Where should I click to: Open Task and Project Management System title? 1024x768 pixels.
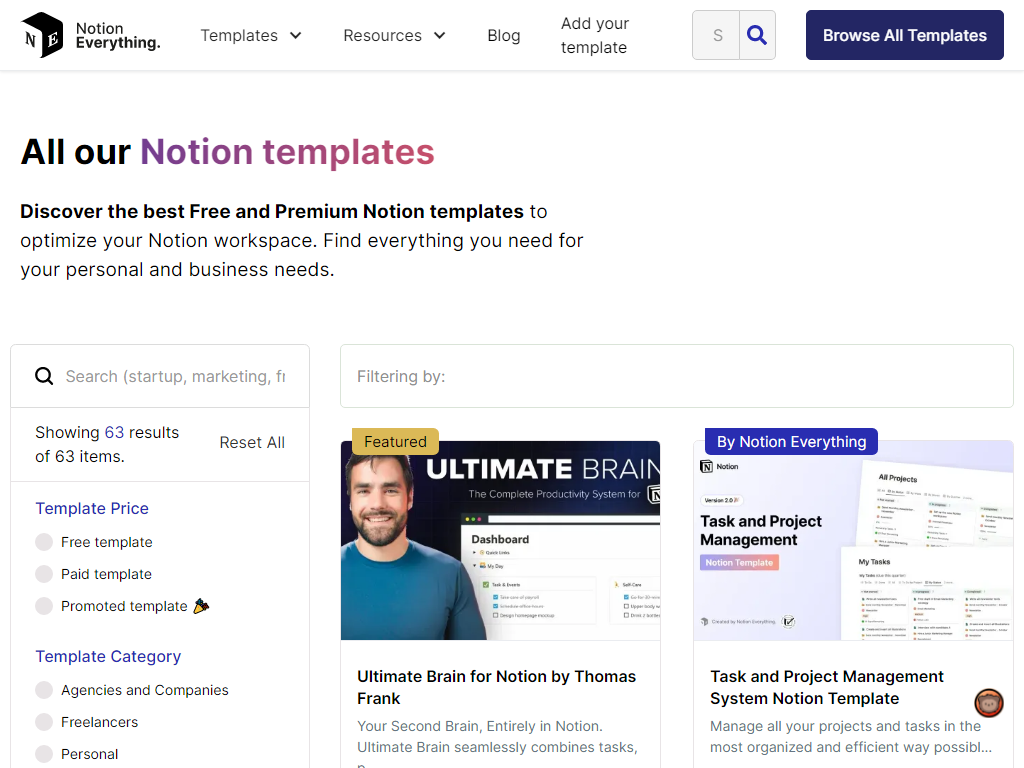point(827,688)
